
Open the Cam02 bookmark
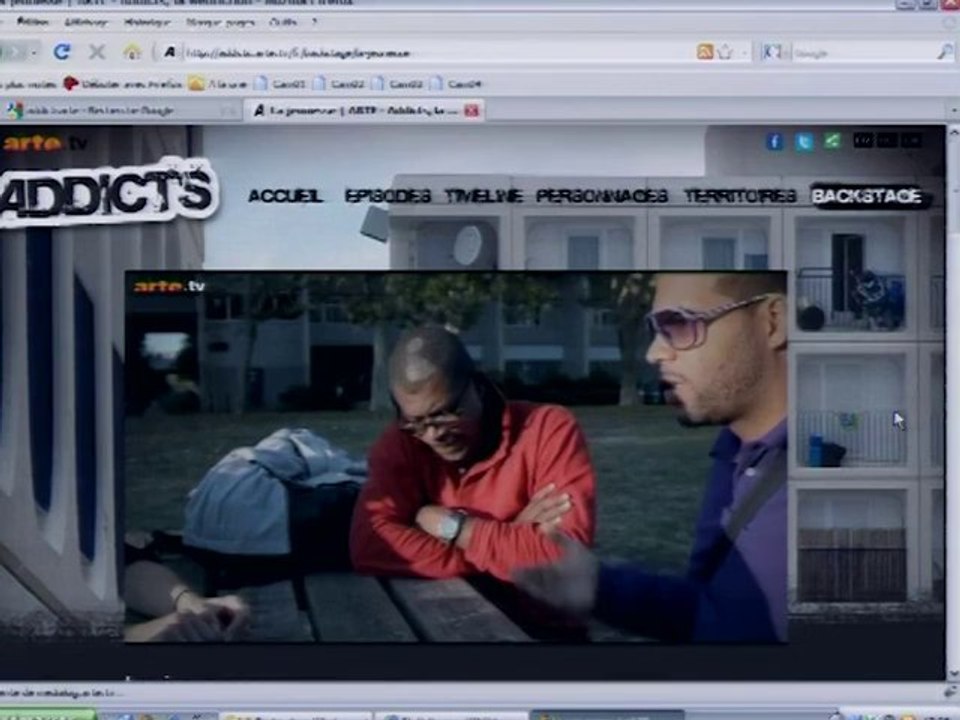(339, 83)
